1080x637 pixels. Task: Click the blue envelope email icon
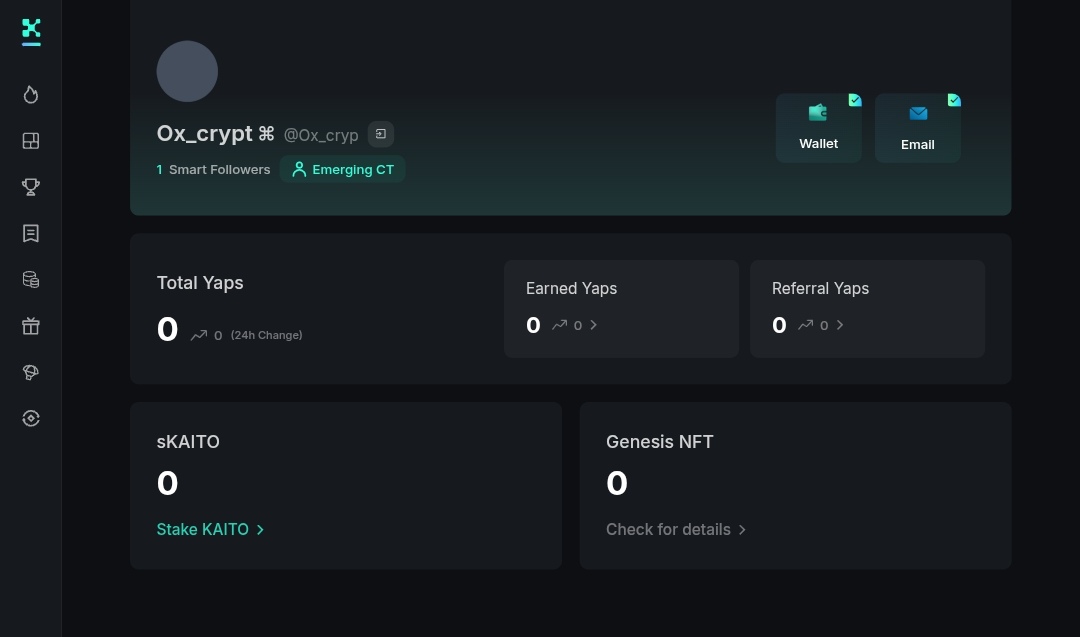tap(918, 114)
